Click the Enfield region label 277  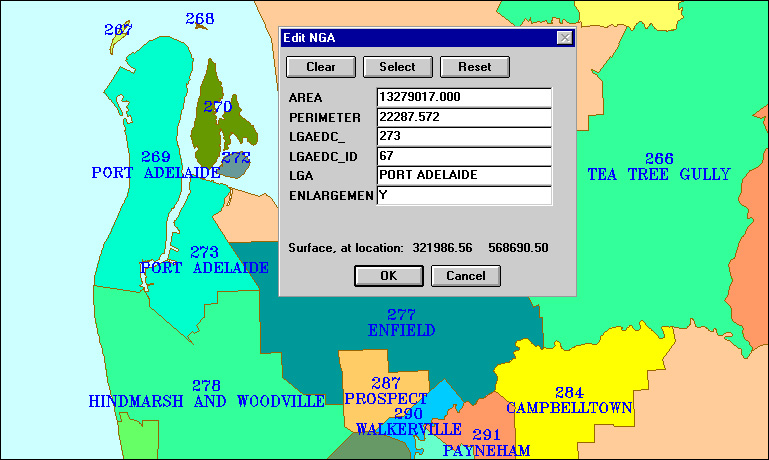click(x=401, y=315)
